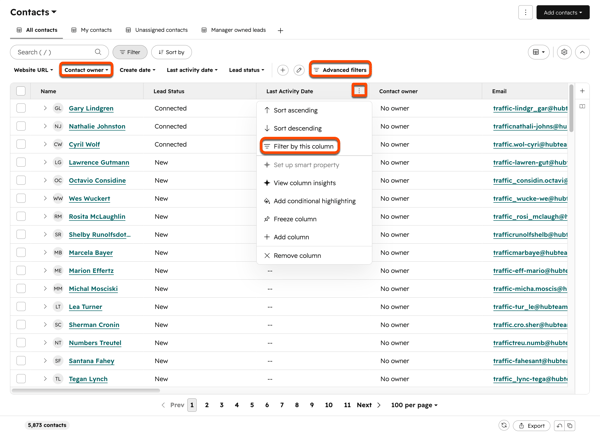Check the box for Nathalie Johnston
The image size is (600, 433).
tap(21, 126)
